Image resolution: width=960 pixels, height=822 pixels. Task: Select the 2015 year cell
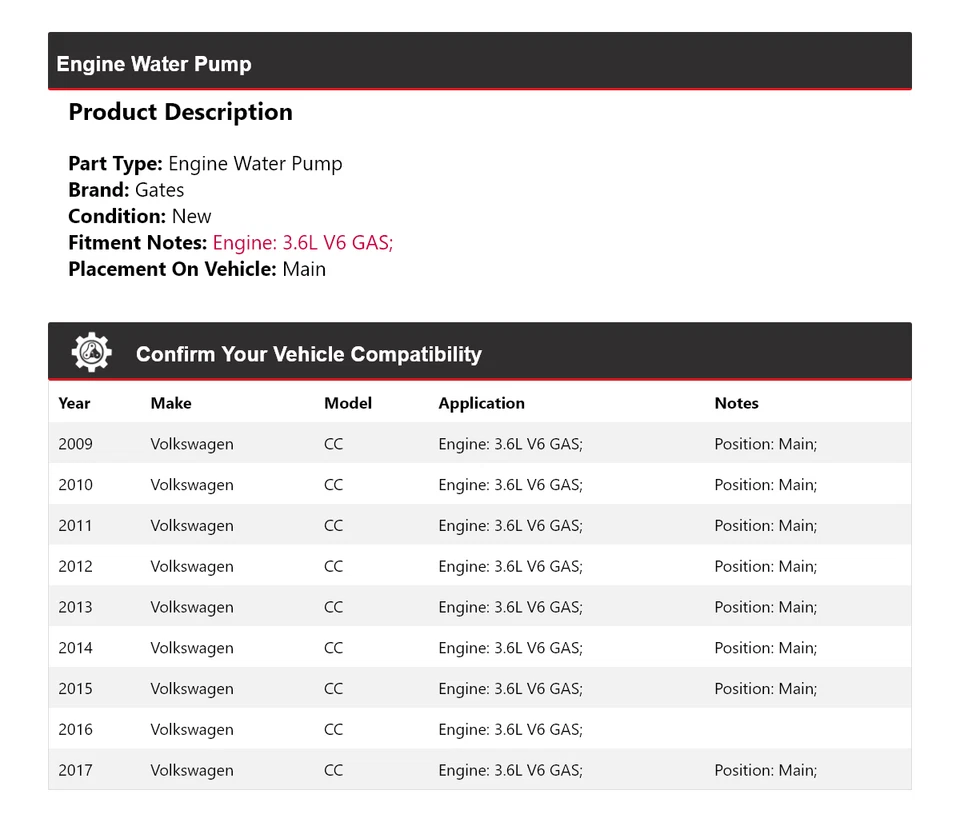click(75, 689)
